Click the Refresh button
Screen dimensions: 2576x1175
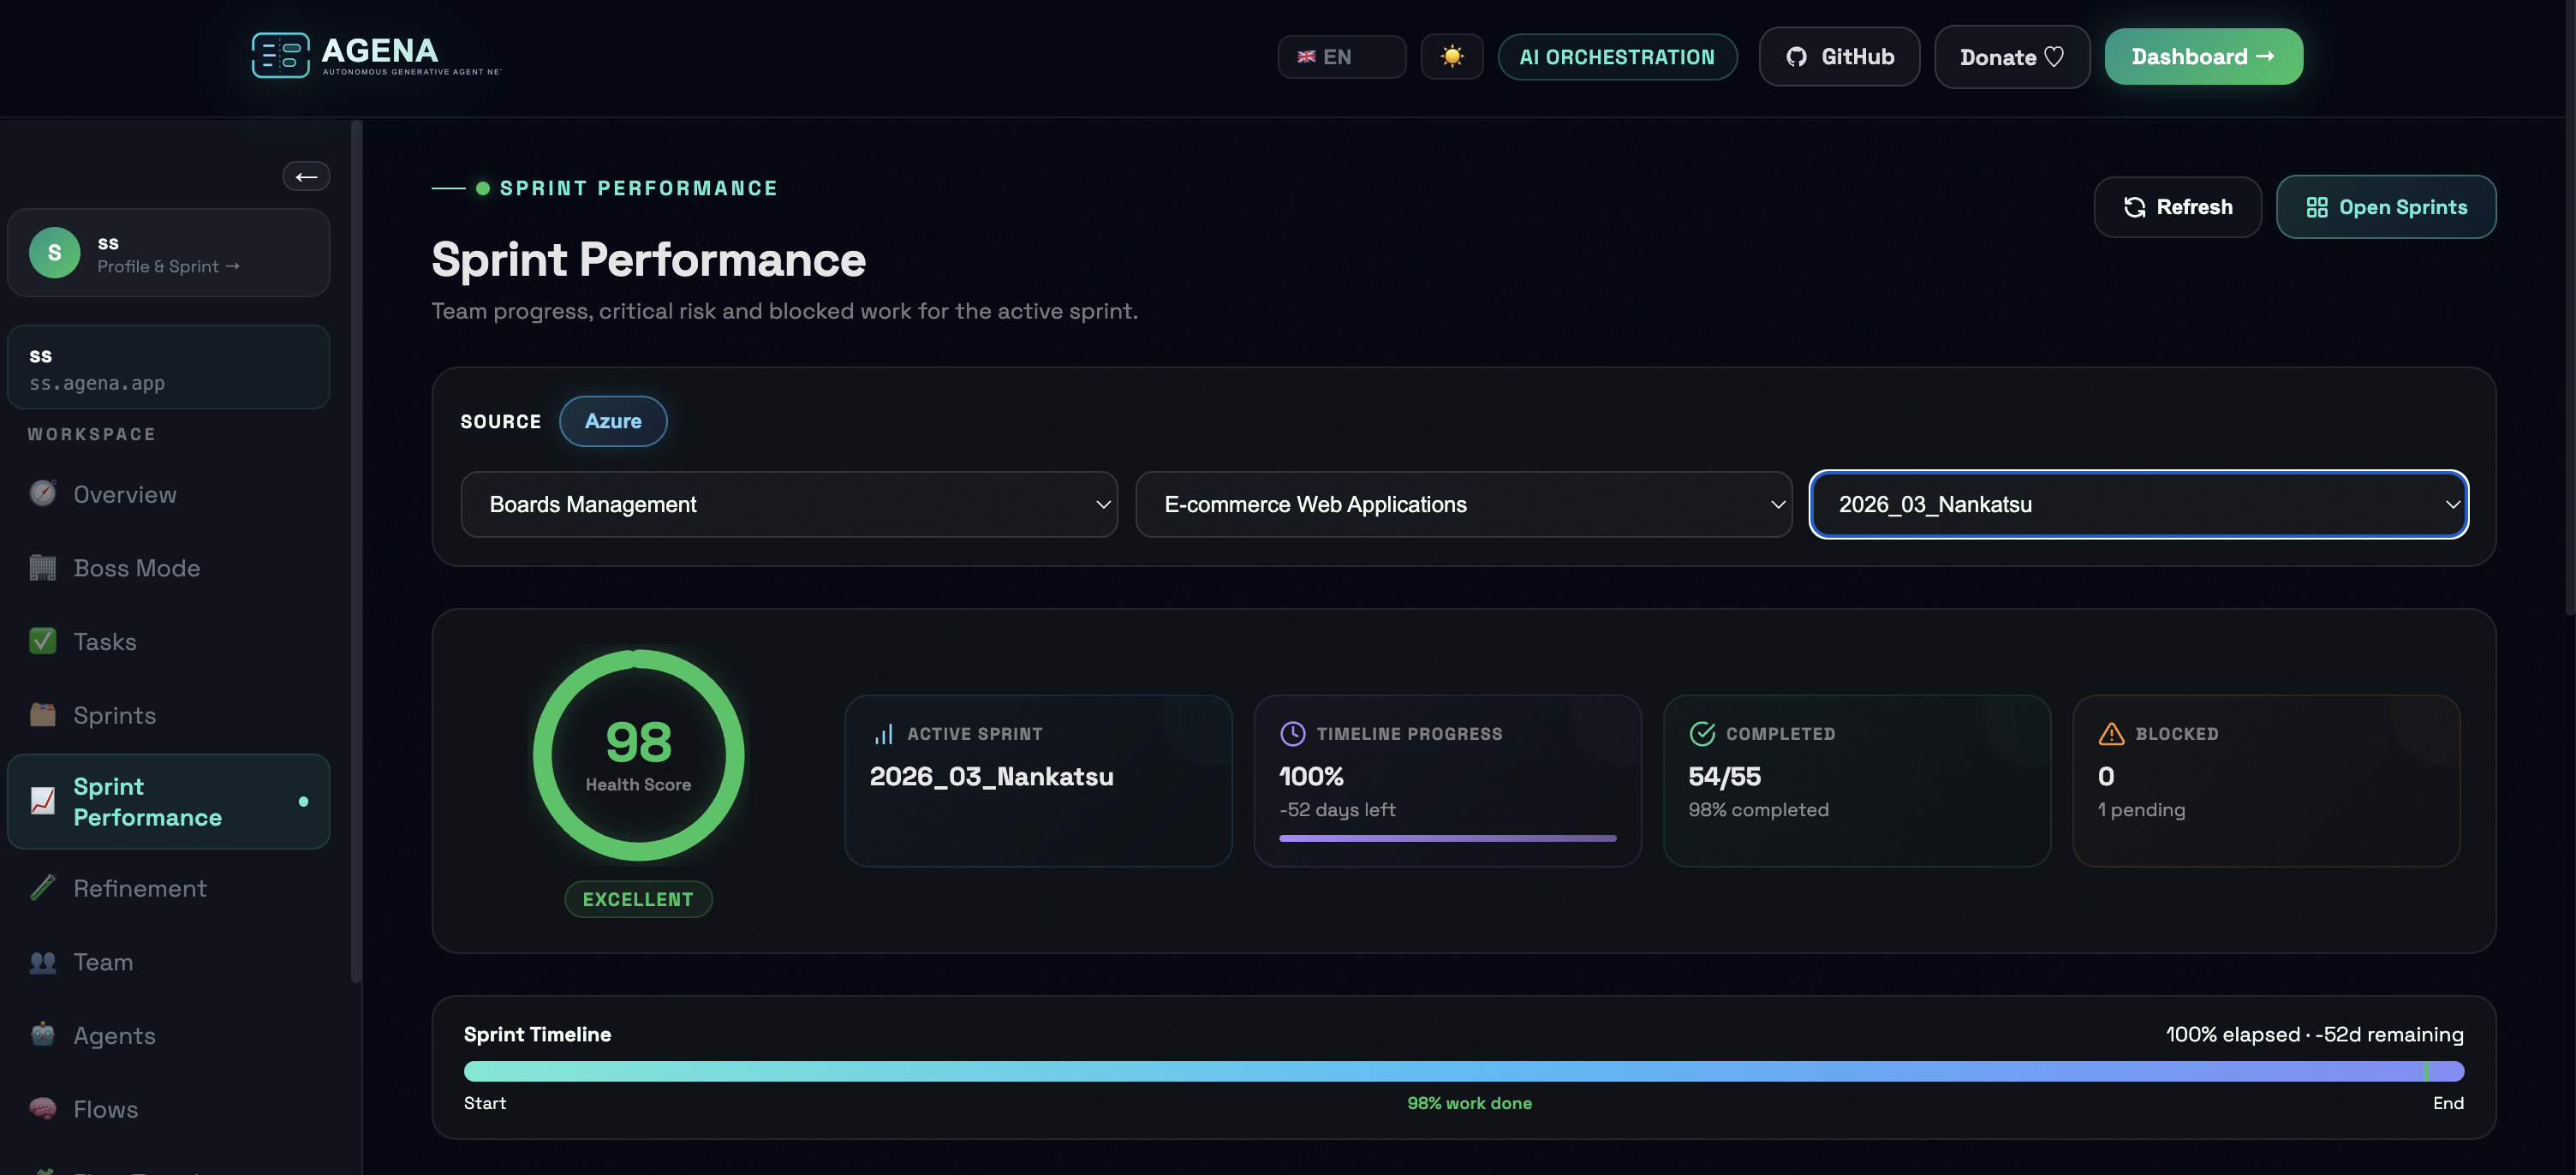pyautogui.click(x=2177, y=207)
